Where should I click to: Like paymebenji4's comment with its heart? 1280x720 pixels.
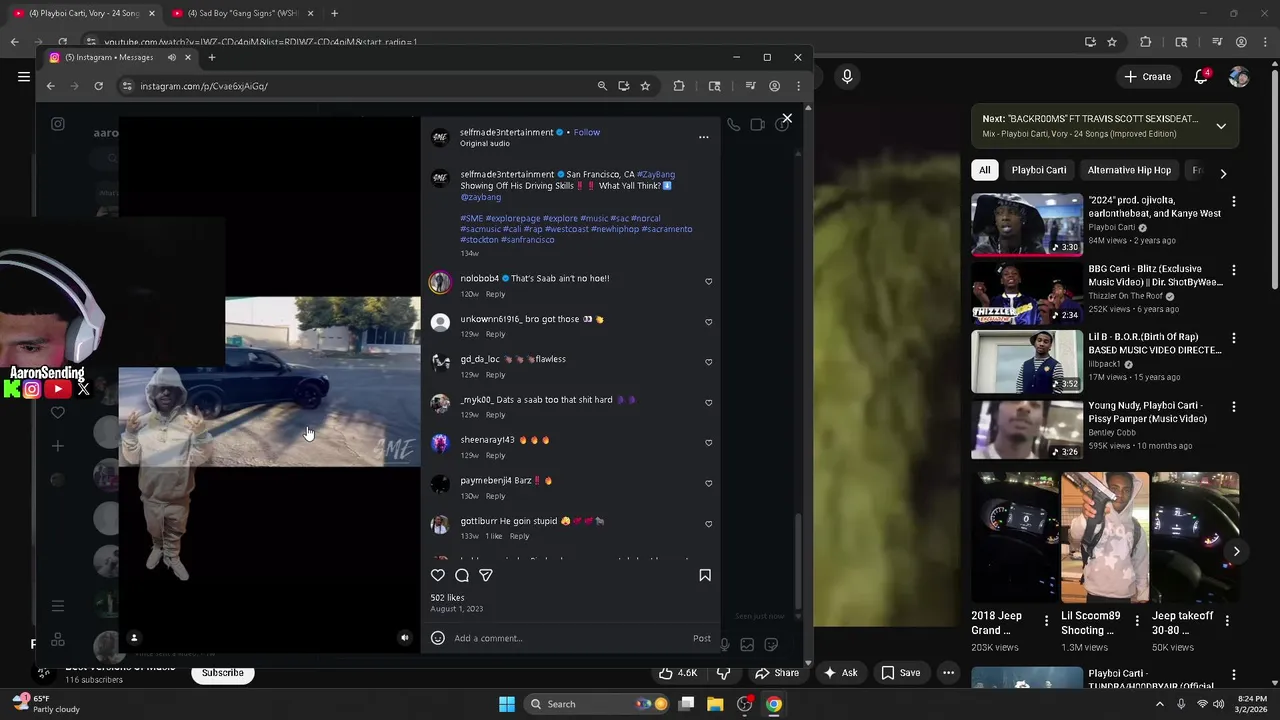[709, 484]
